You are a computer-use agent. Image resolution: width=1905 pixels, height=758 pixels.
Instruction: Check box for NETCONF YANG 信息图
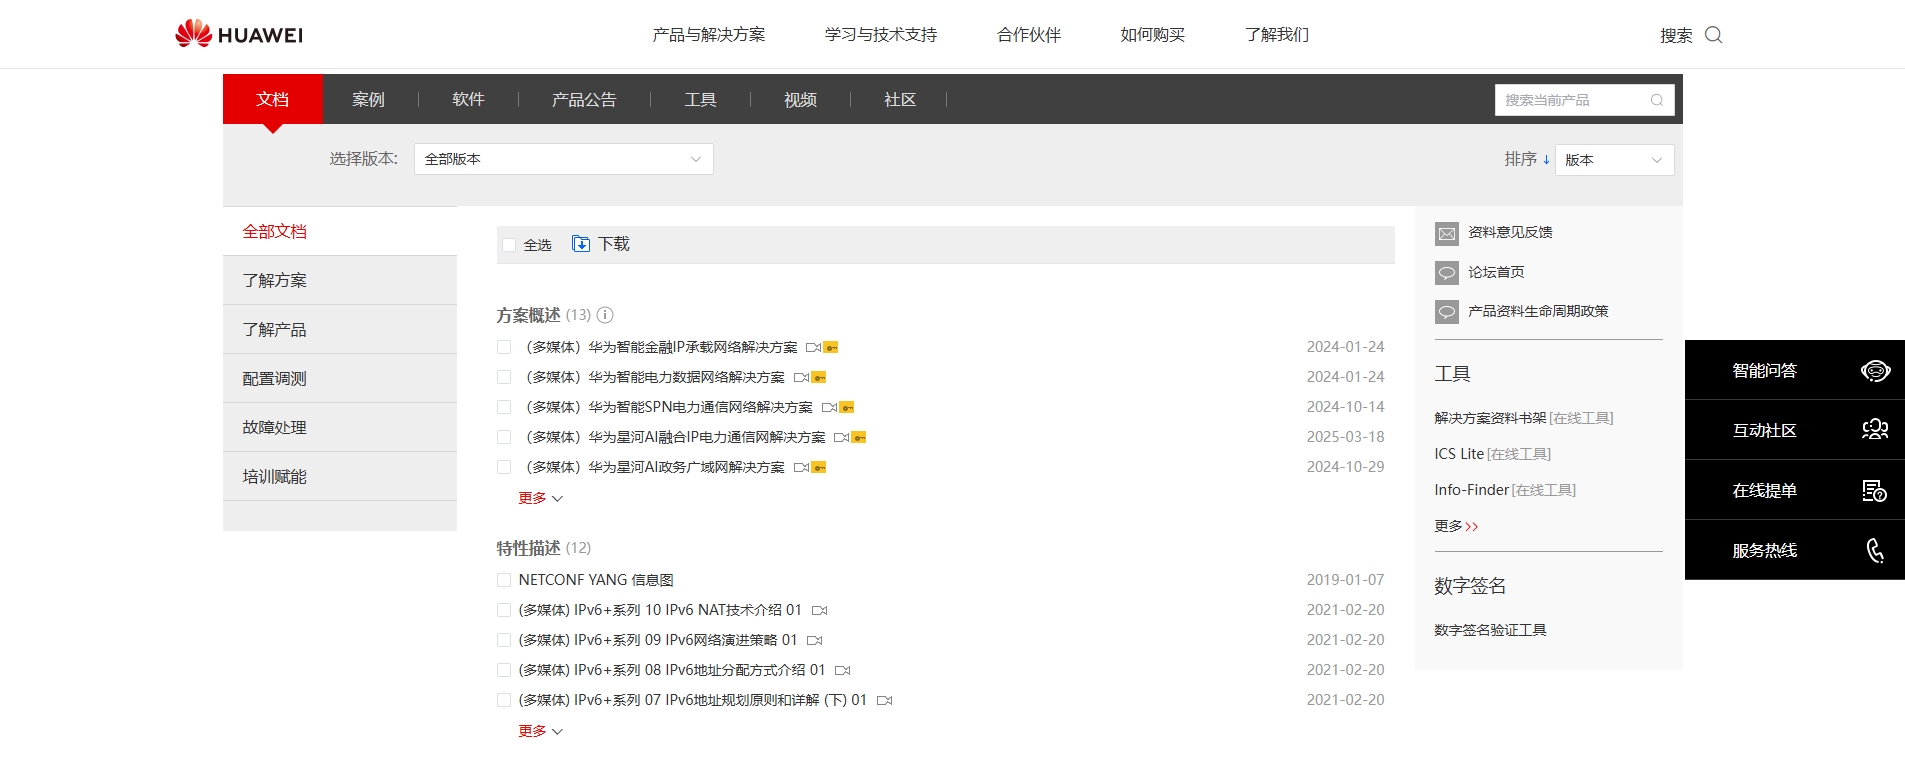[x=504, y=580]
